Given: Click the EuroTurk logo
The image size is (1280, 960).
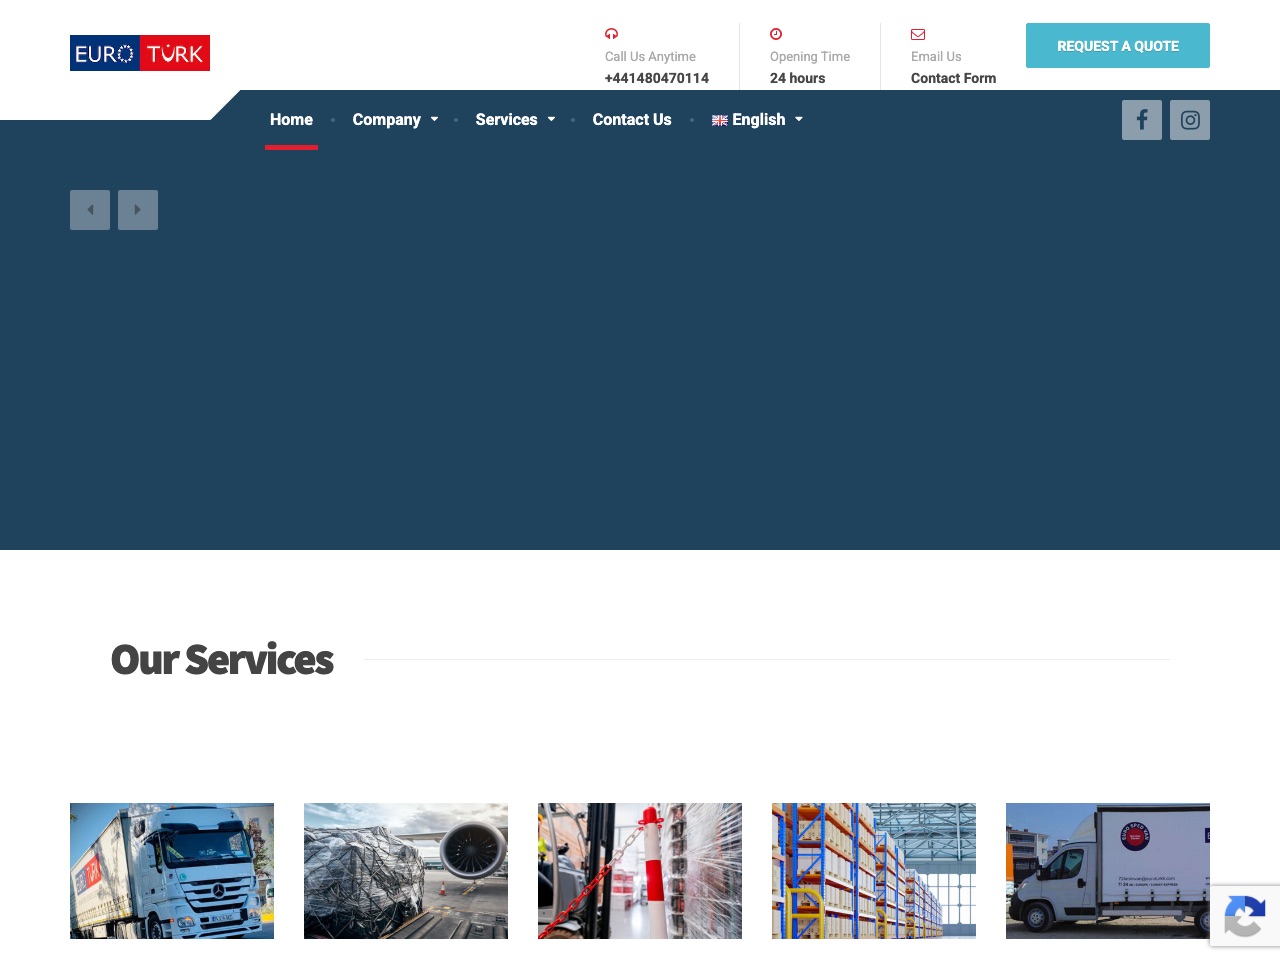Looking at the screenshot, I should [140, 53].
